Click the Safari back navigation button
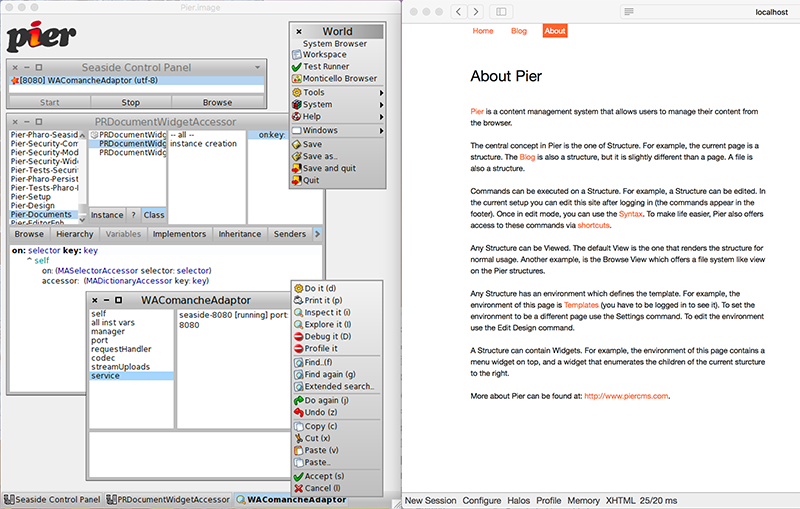This screenshot has height=509, width=800. point(459,12)
